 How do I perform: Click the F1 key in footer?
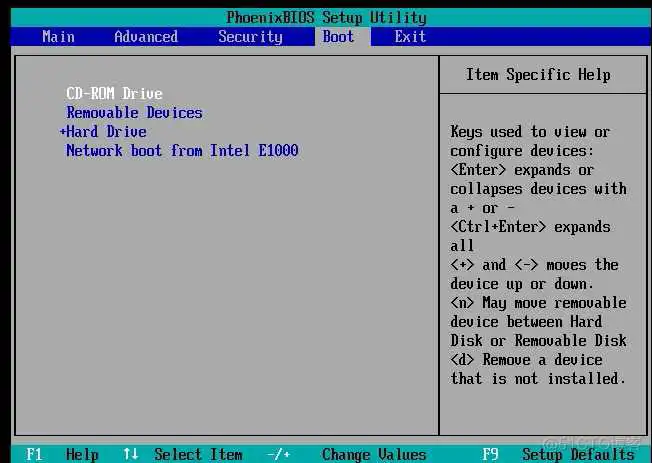tap(34, 454)
